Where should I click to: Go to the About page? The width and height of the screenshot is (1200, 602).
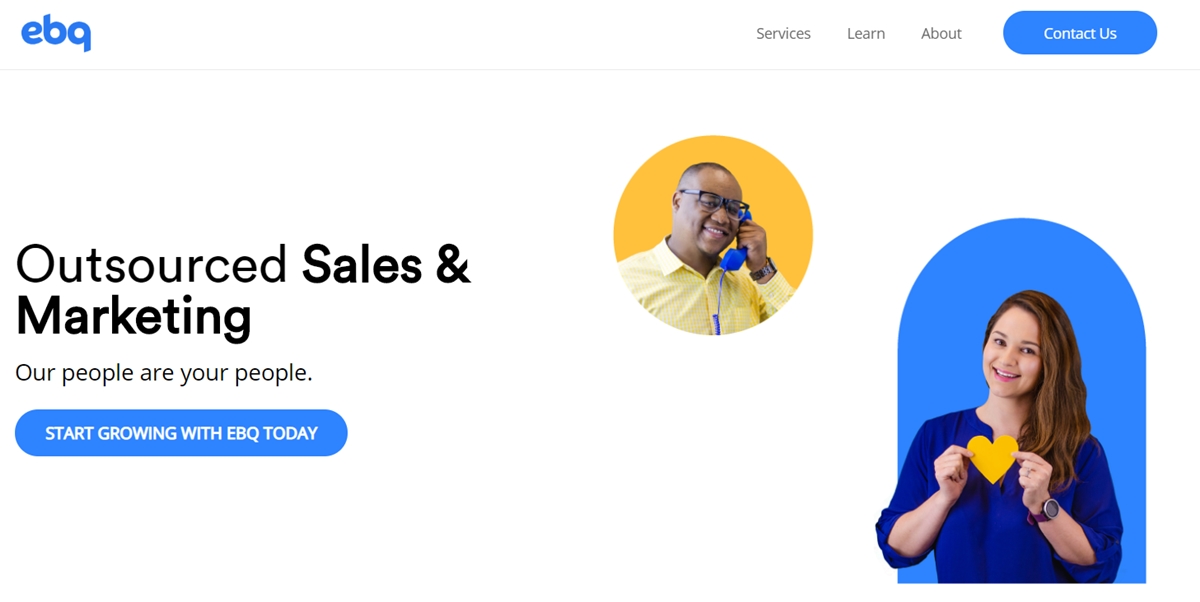coord(941,33)
